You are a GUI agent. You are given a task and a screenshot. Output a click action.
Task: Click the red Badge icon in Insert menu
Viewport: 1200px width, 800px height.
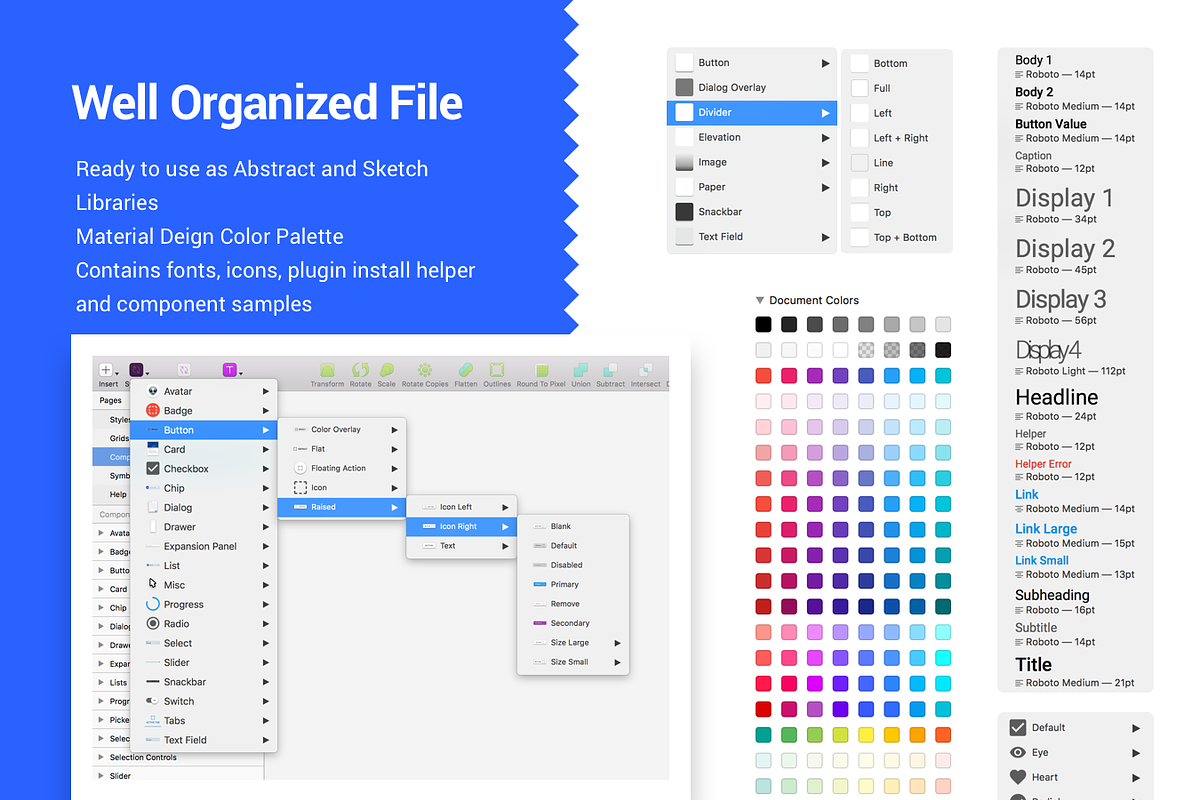(153, 410)
